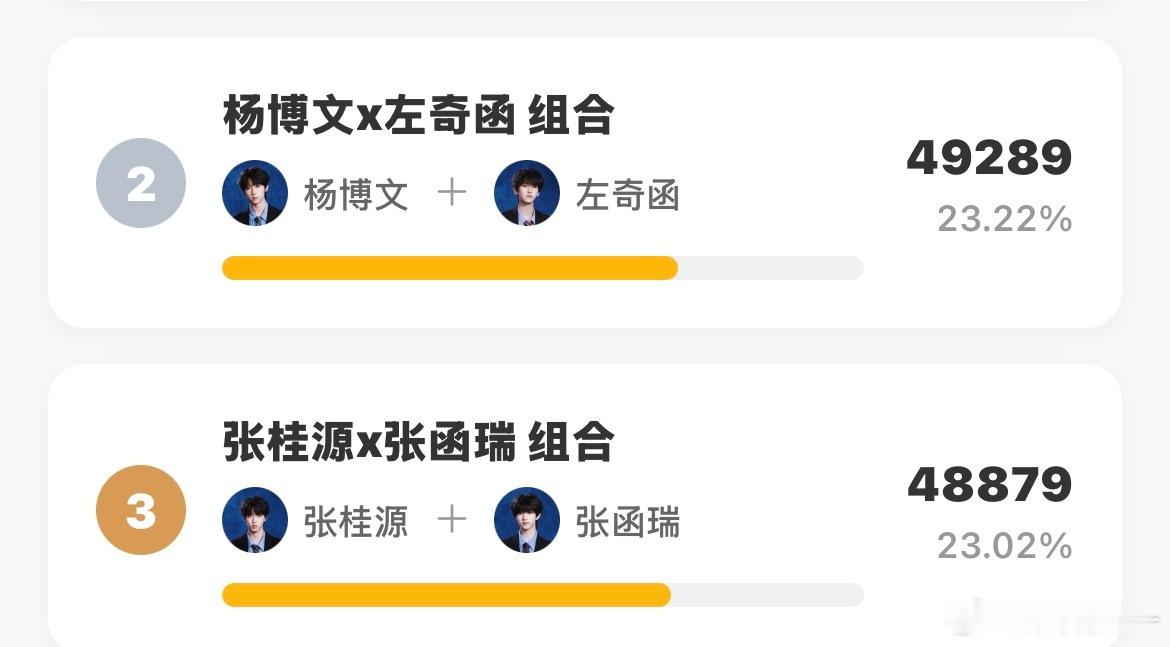Image resolution: width=1170 pixels, height=647 pixels.
Task: Click the 左奇函 name label
Action: (628, 196)
